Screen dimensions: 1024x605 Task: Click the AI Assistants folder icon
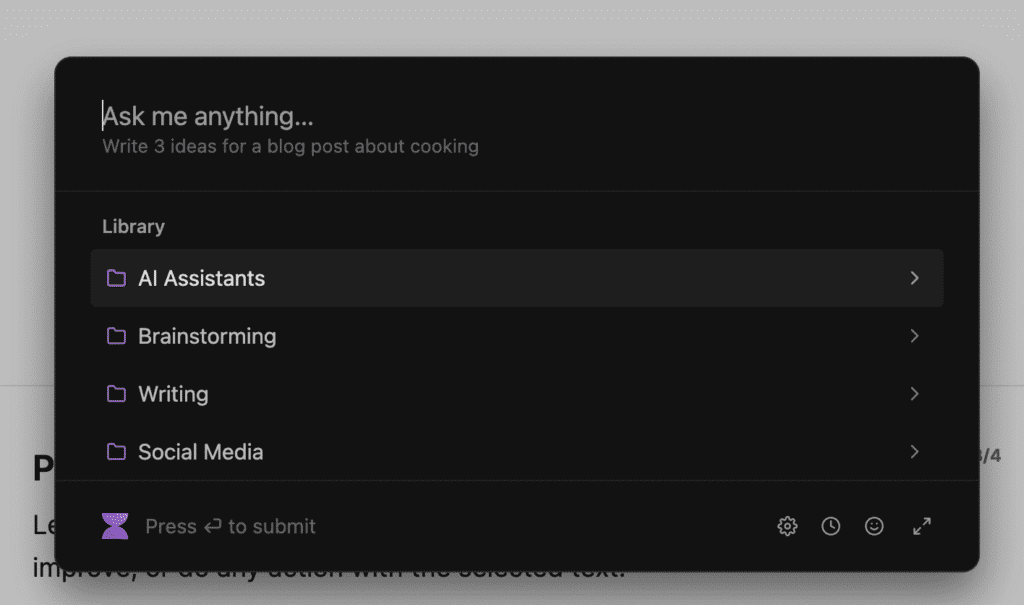point(116,278)
